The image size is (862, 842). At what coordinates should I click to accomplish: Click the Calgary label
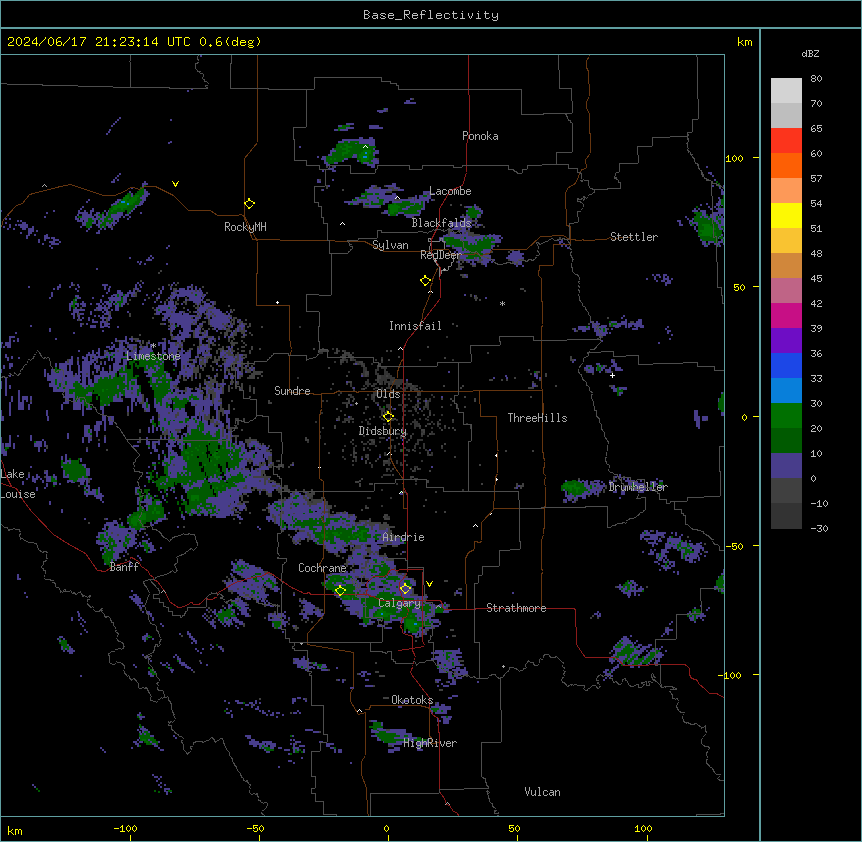point(399,603)
